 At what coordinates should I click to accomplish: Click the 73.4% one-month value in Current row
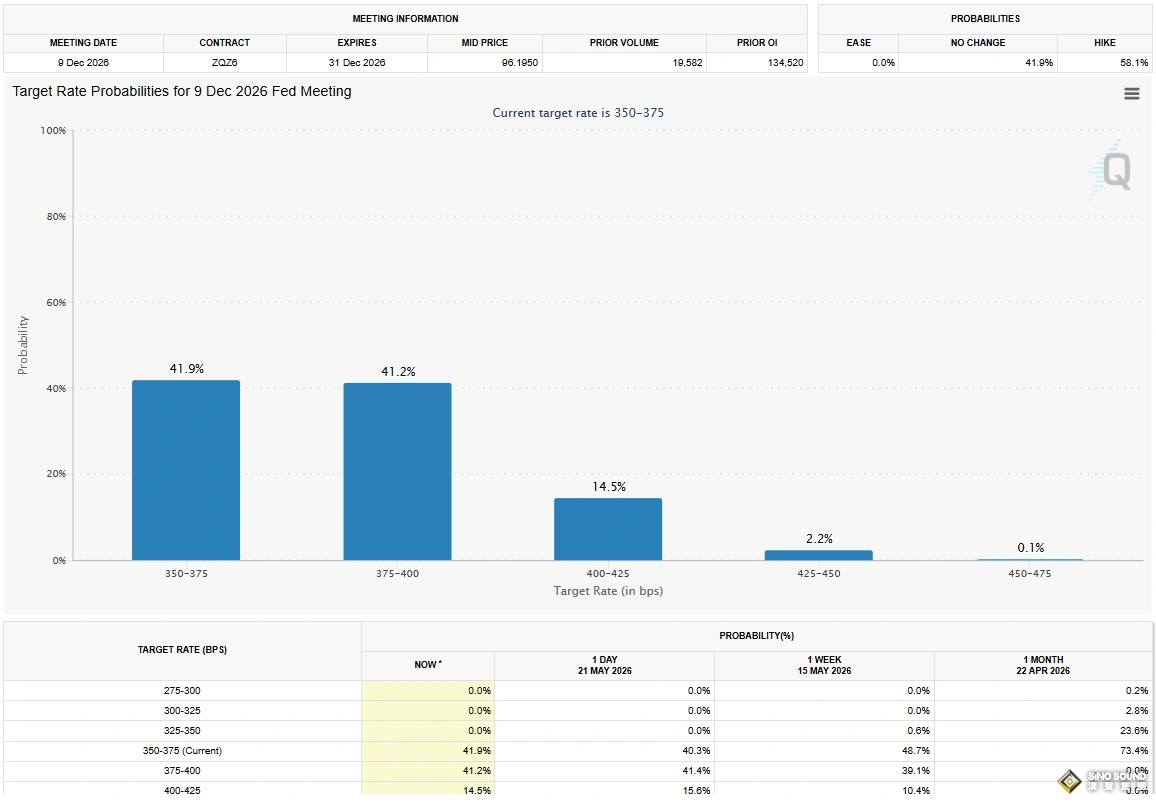pos(1134,751)
